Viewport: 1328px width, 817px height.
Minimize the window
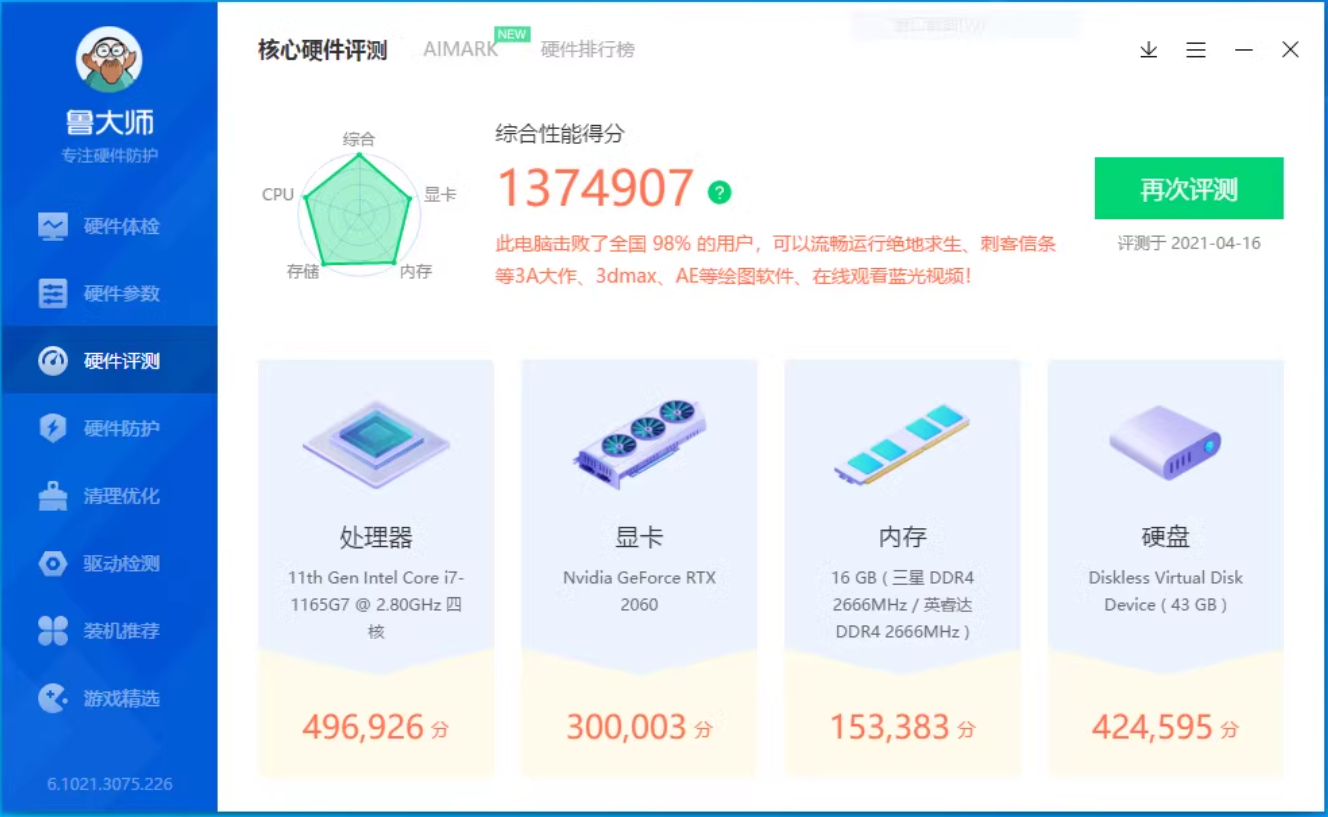1244,50
